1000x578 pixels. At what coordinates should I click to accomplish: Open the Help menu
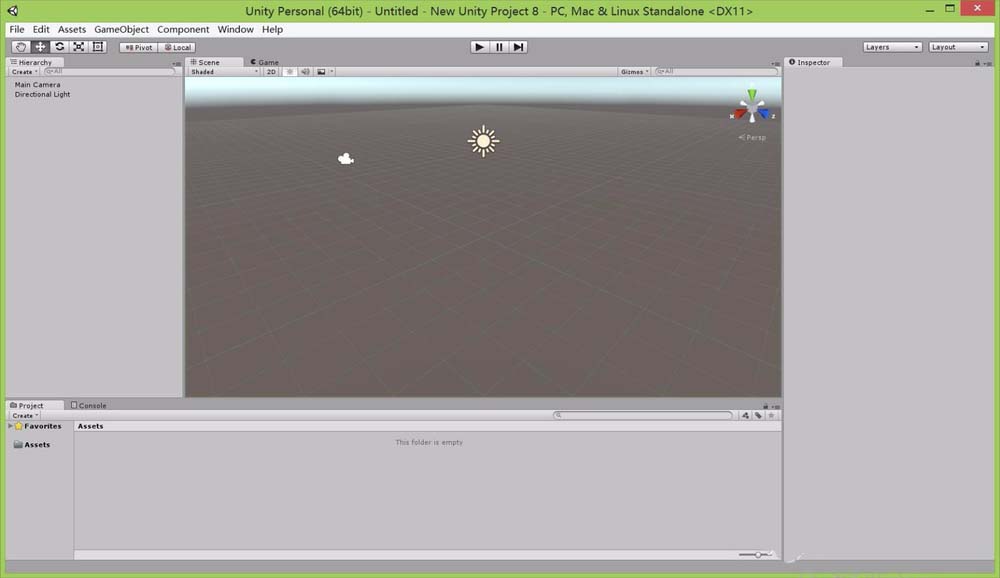pyautogui.click(x=272, y=29)
